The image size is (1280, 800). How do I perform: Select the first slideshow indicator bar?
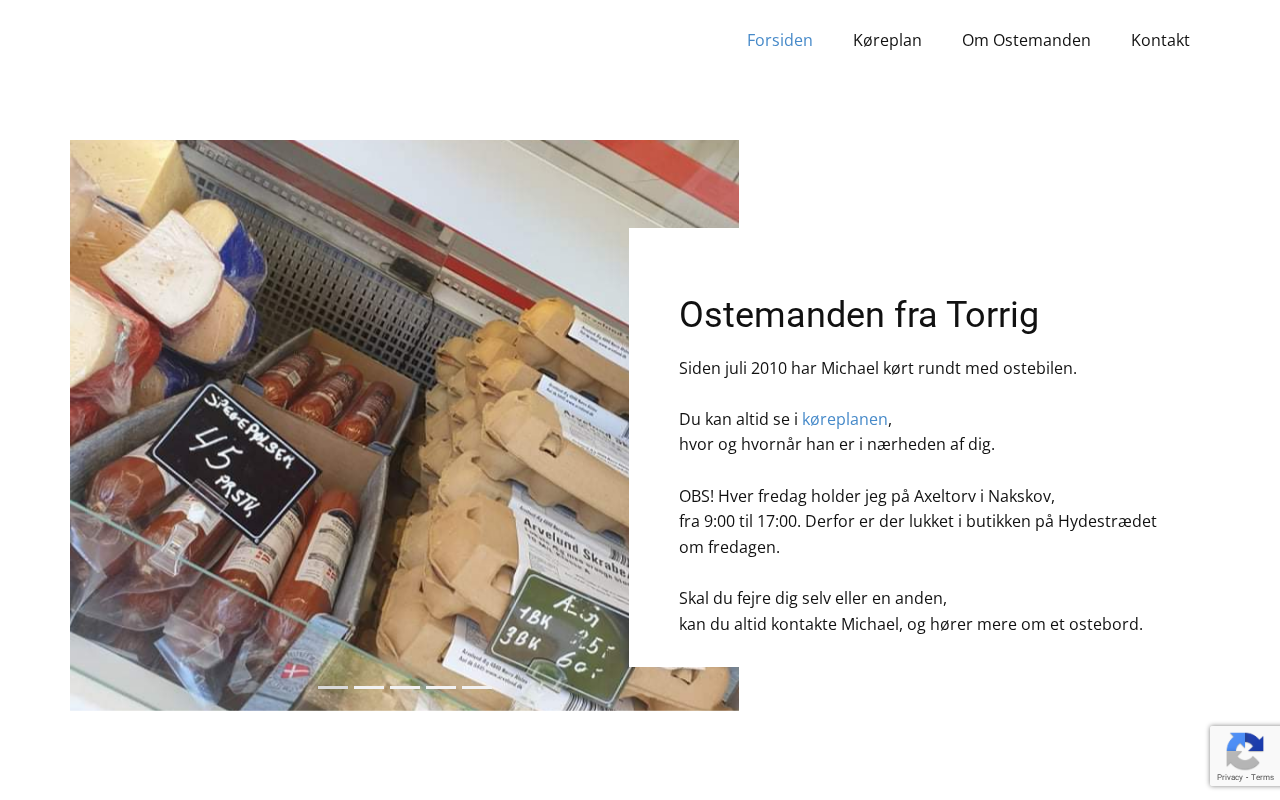[x=333, y=687]
